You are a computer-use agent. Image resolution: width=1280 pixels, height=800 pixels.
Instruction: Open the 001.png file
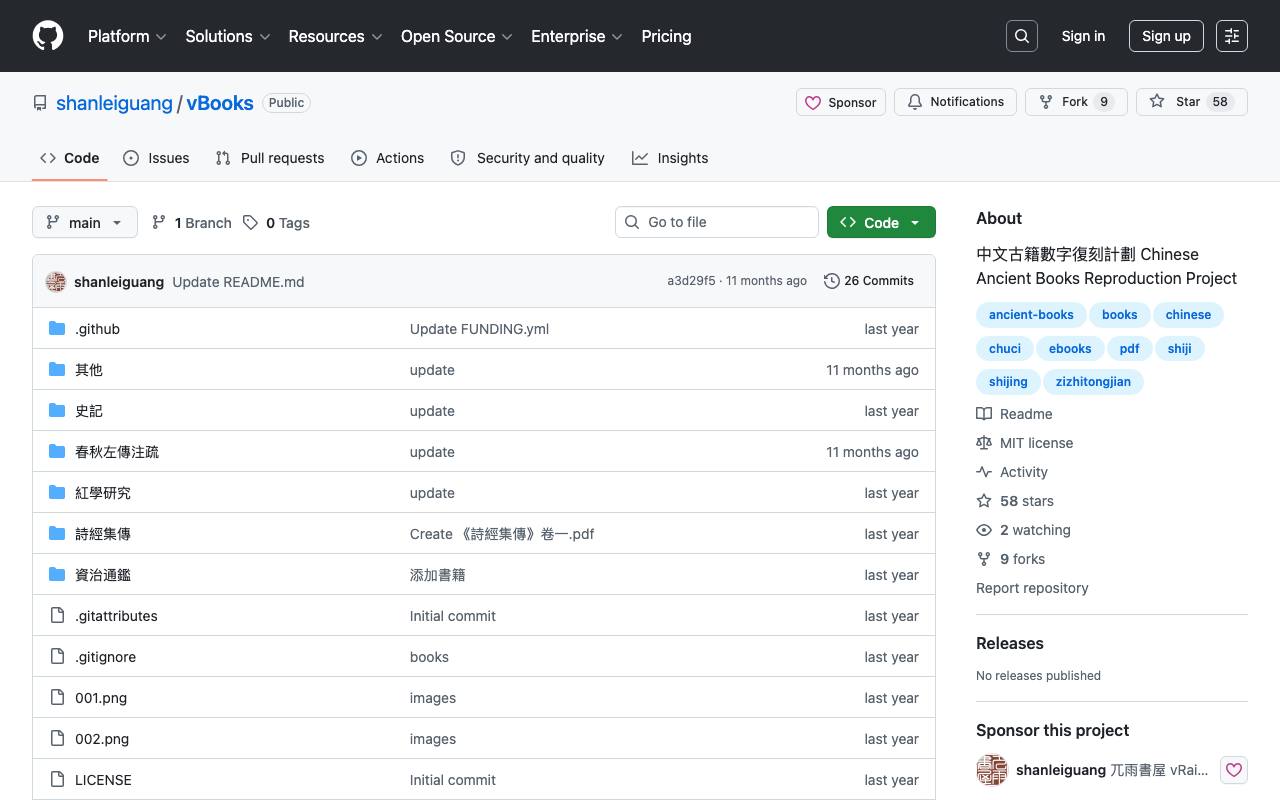[x=101, y=698]
